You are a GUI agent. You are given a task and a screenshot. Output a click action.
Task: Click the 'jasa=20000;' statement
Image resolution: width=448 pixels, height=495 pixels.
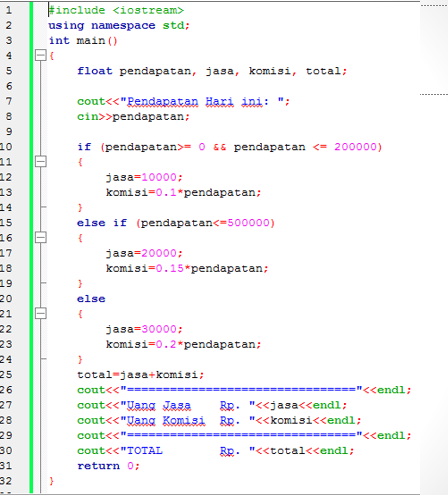[x=144, y=253]
